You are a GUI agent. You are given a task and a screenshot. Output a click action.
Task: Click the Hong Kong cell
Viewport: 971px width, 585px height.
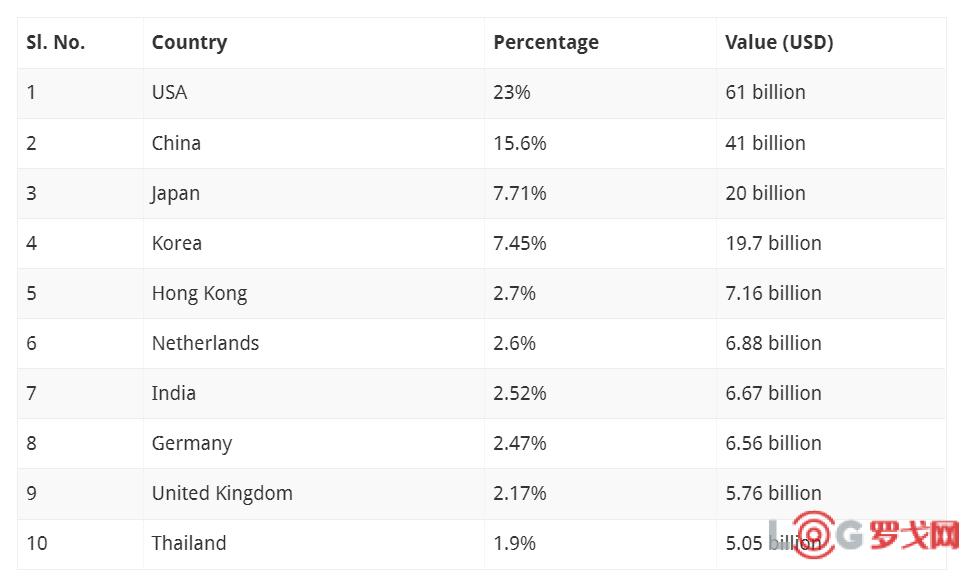(x=199, y=293)
